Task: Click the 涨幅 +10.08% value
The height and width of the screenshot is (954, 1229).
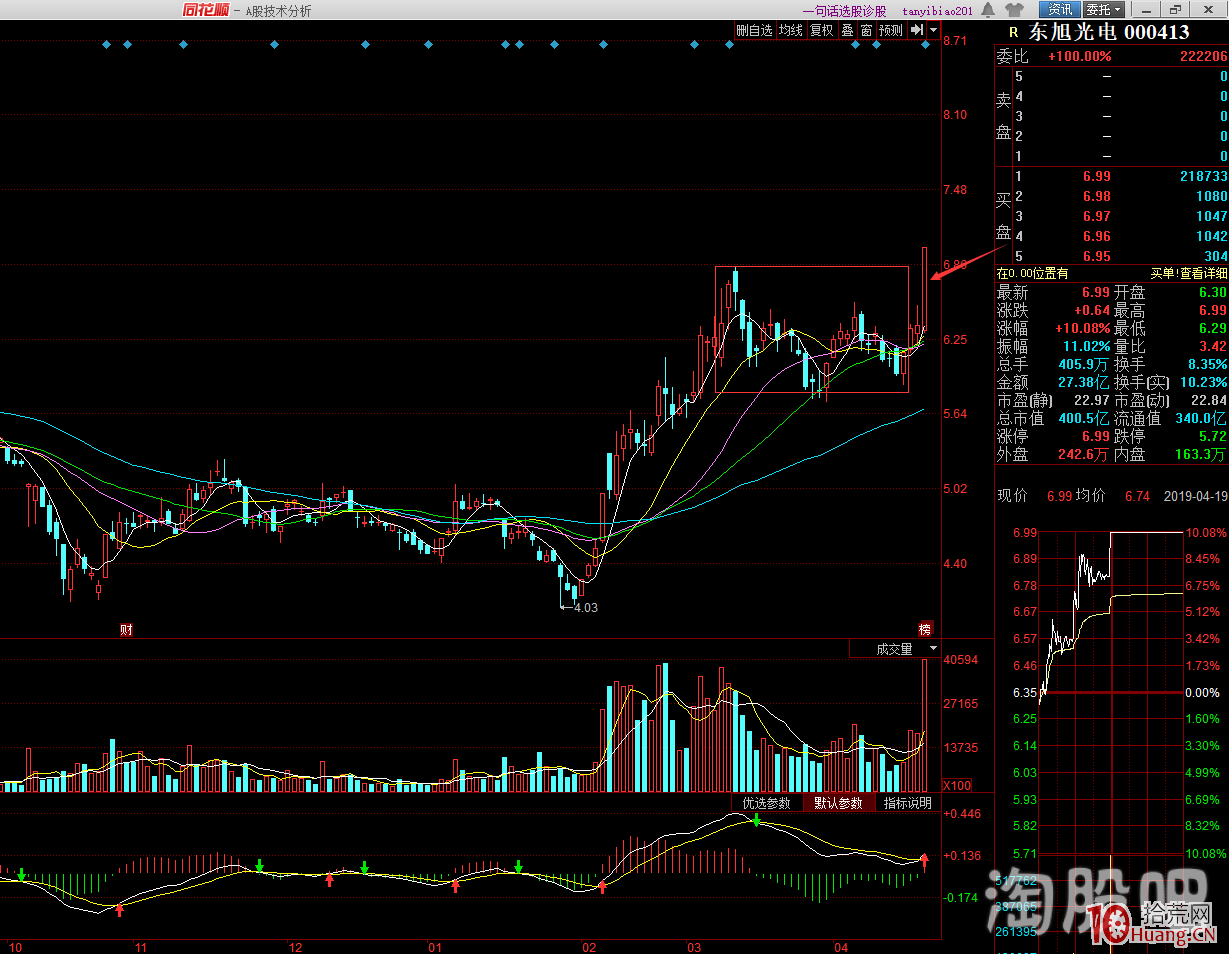Action: click(1083, 329)
